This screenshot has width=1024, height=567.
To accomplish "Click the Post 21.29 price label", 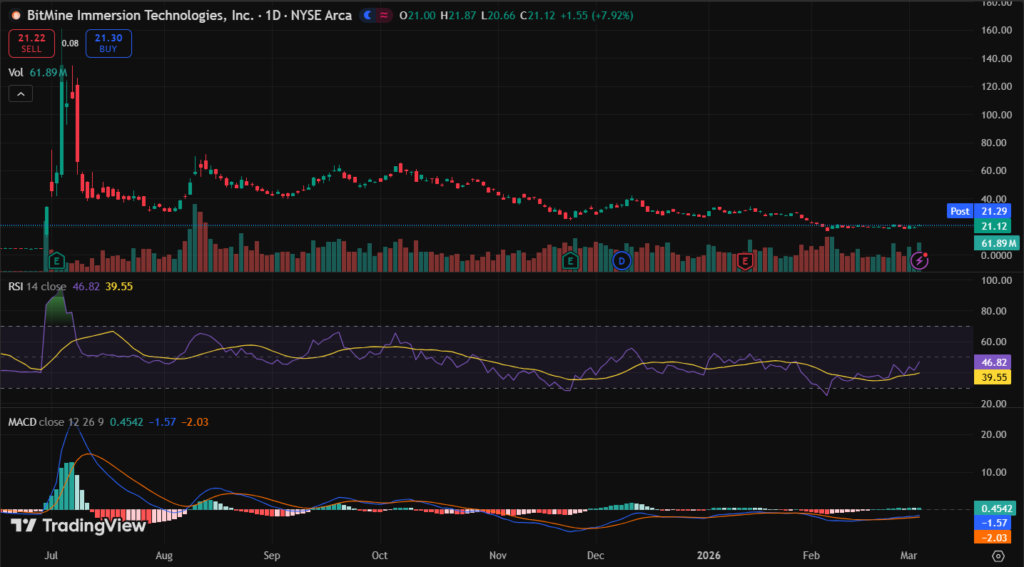I will point(982,211).
